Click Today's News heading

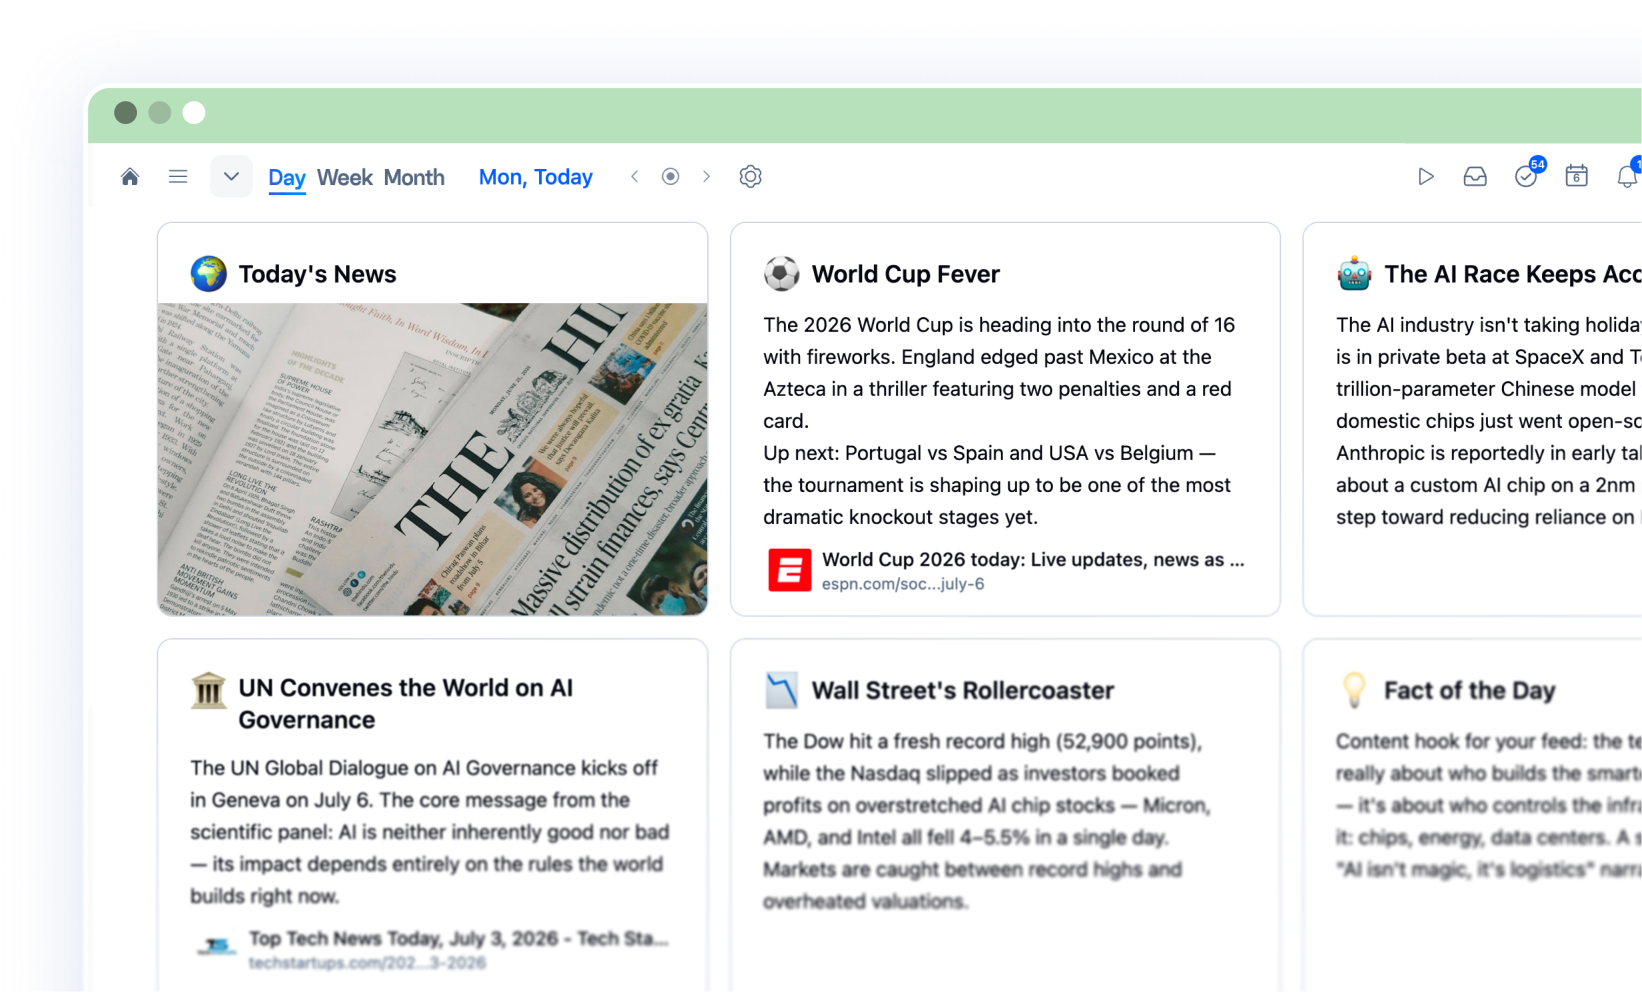point(317,274)
